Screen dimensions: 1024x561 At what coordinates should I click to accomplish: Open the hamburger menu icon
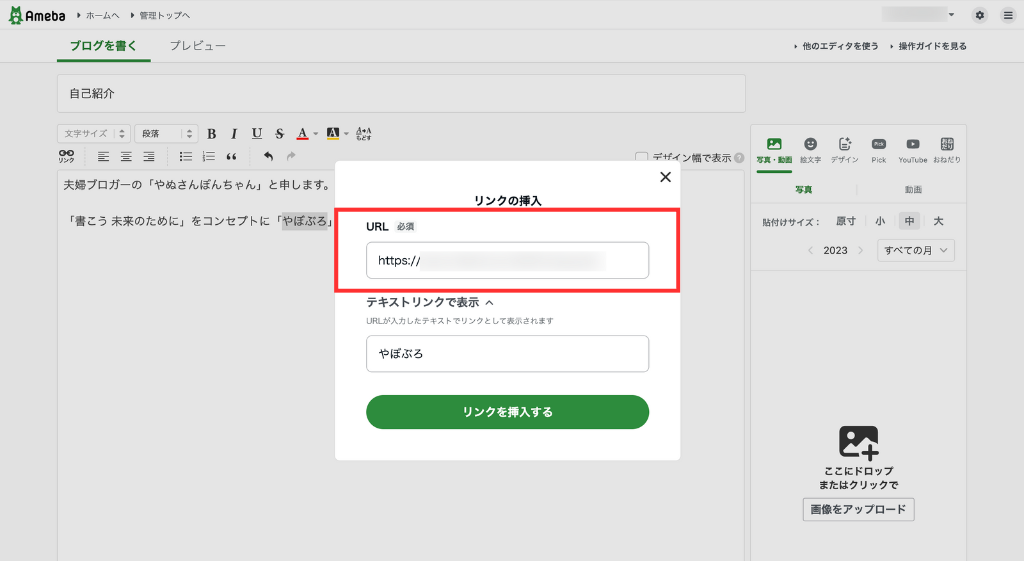tap(1008, 15)
